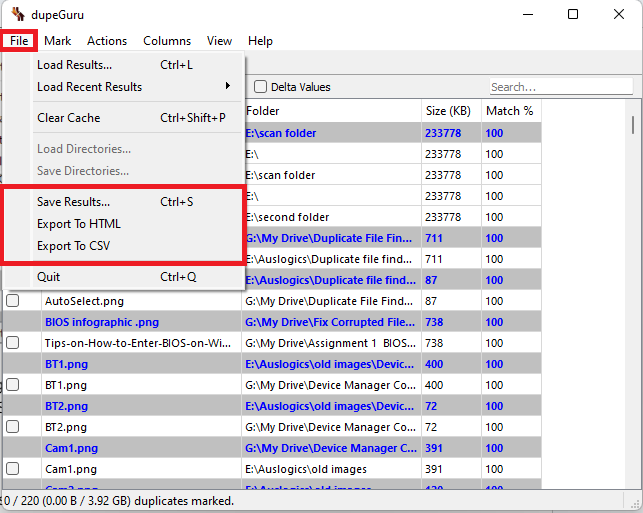Click the Search input field
Viewport: 643px width, 513px height.
(559, 87)
